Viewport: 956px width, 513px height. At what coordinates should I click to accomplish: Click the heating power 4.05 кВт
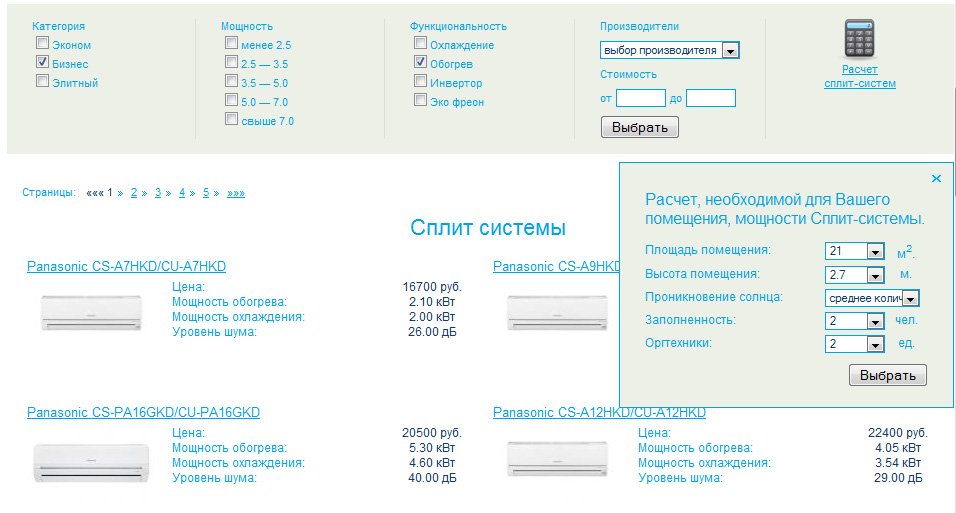tap(897, 448)
